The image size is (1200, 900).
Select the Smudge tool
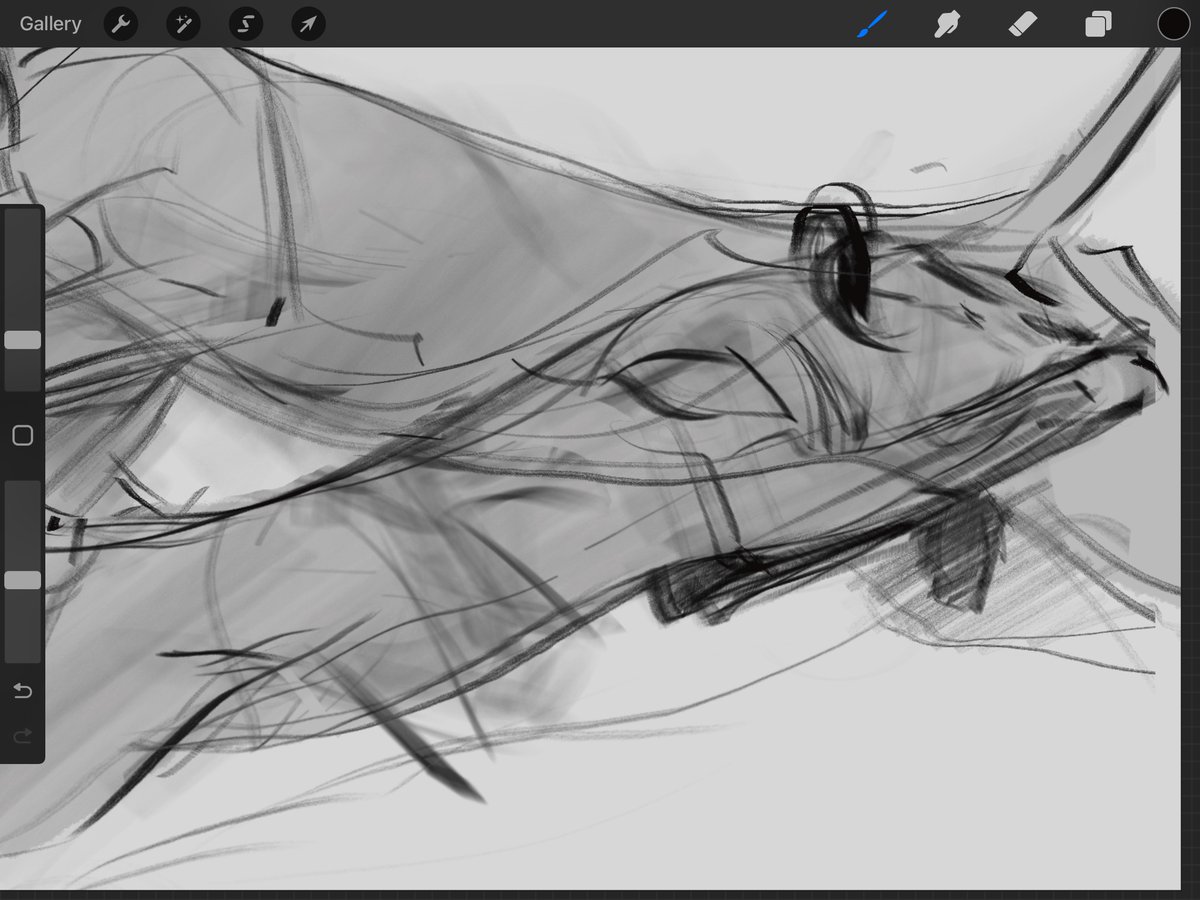point(947,24)
